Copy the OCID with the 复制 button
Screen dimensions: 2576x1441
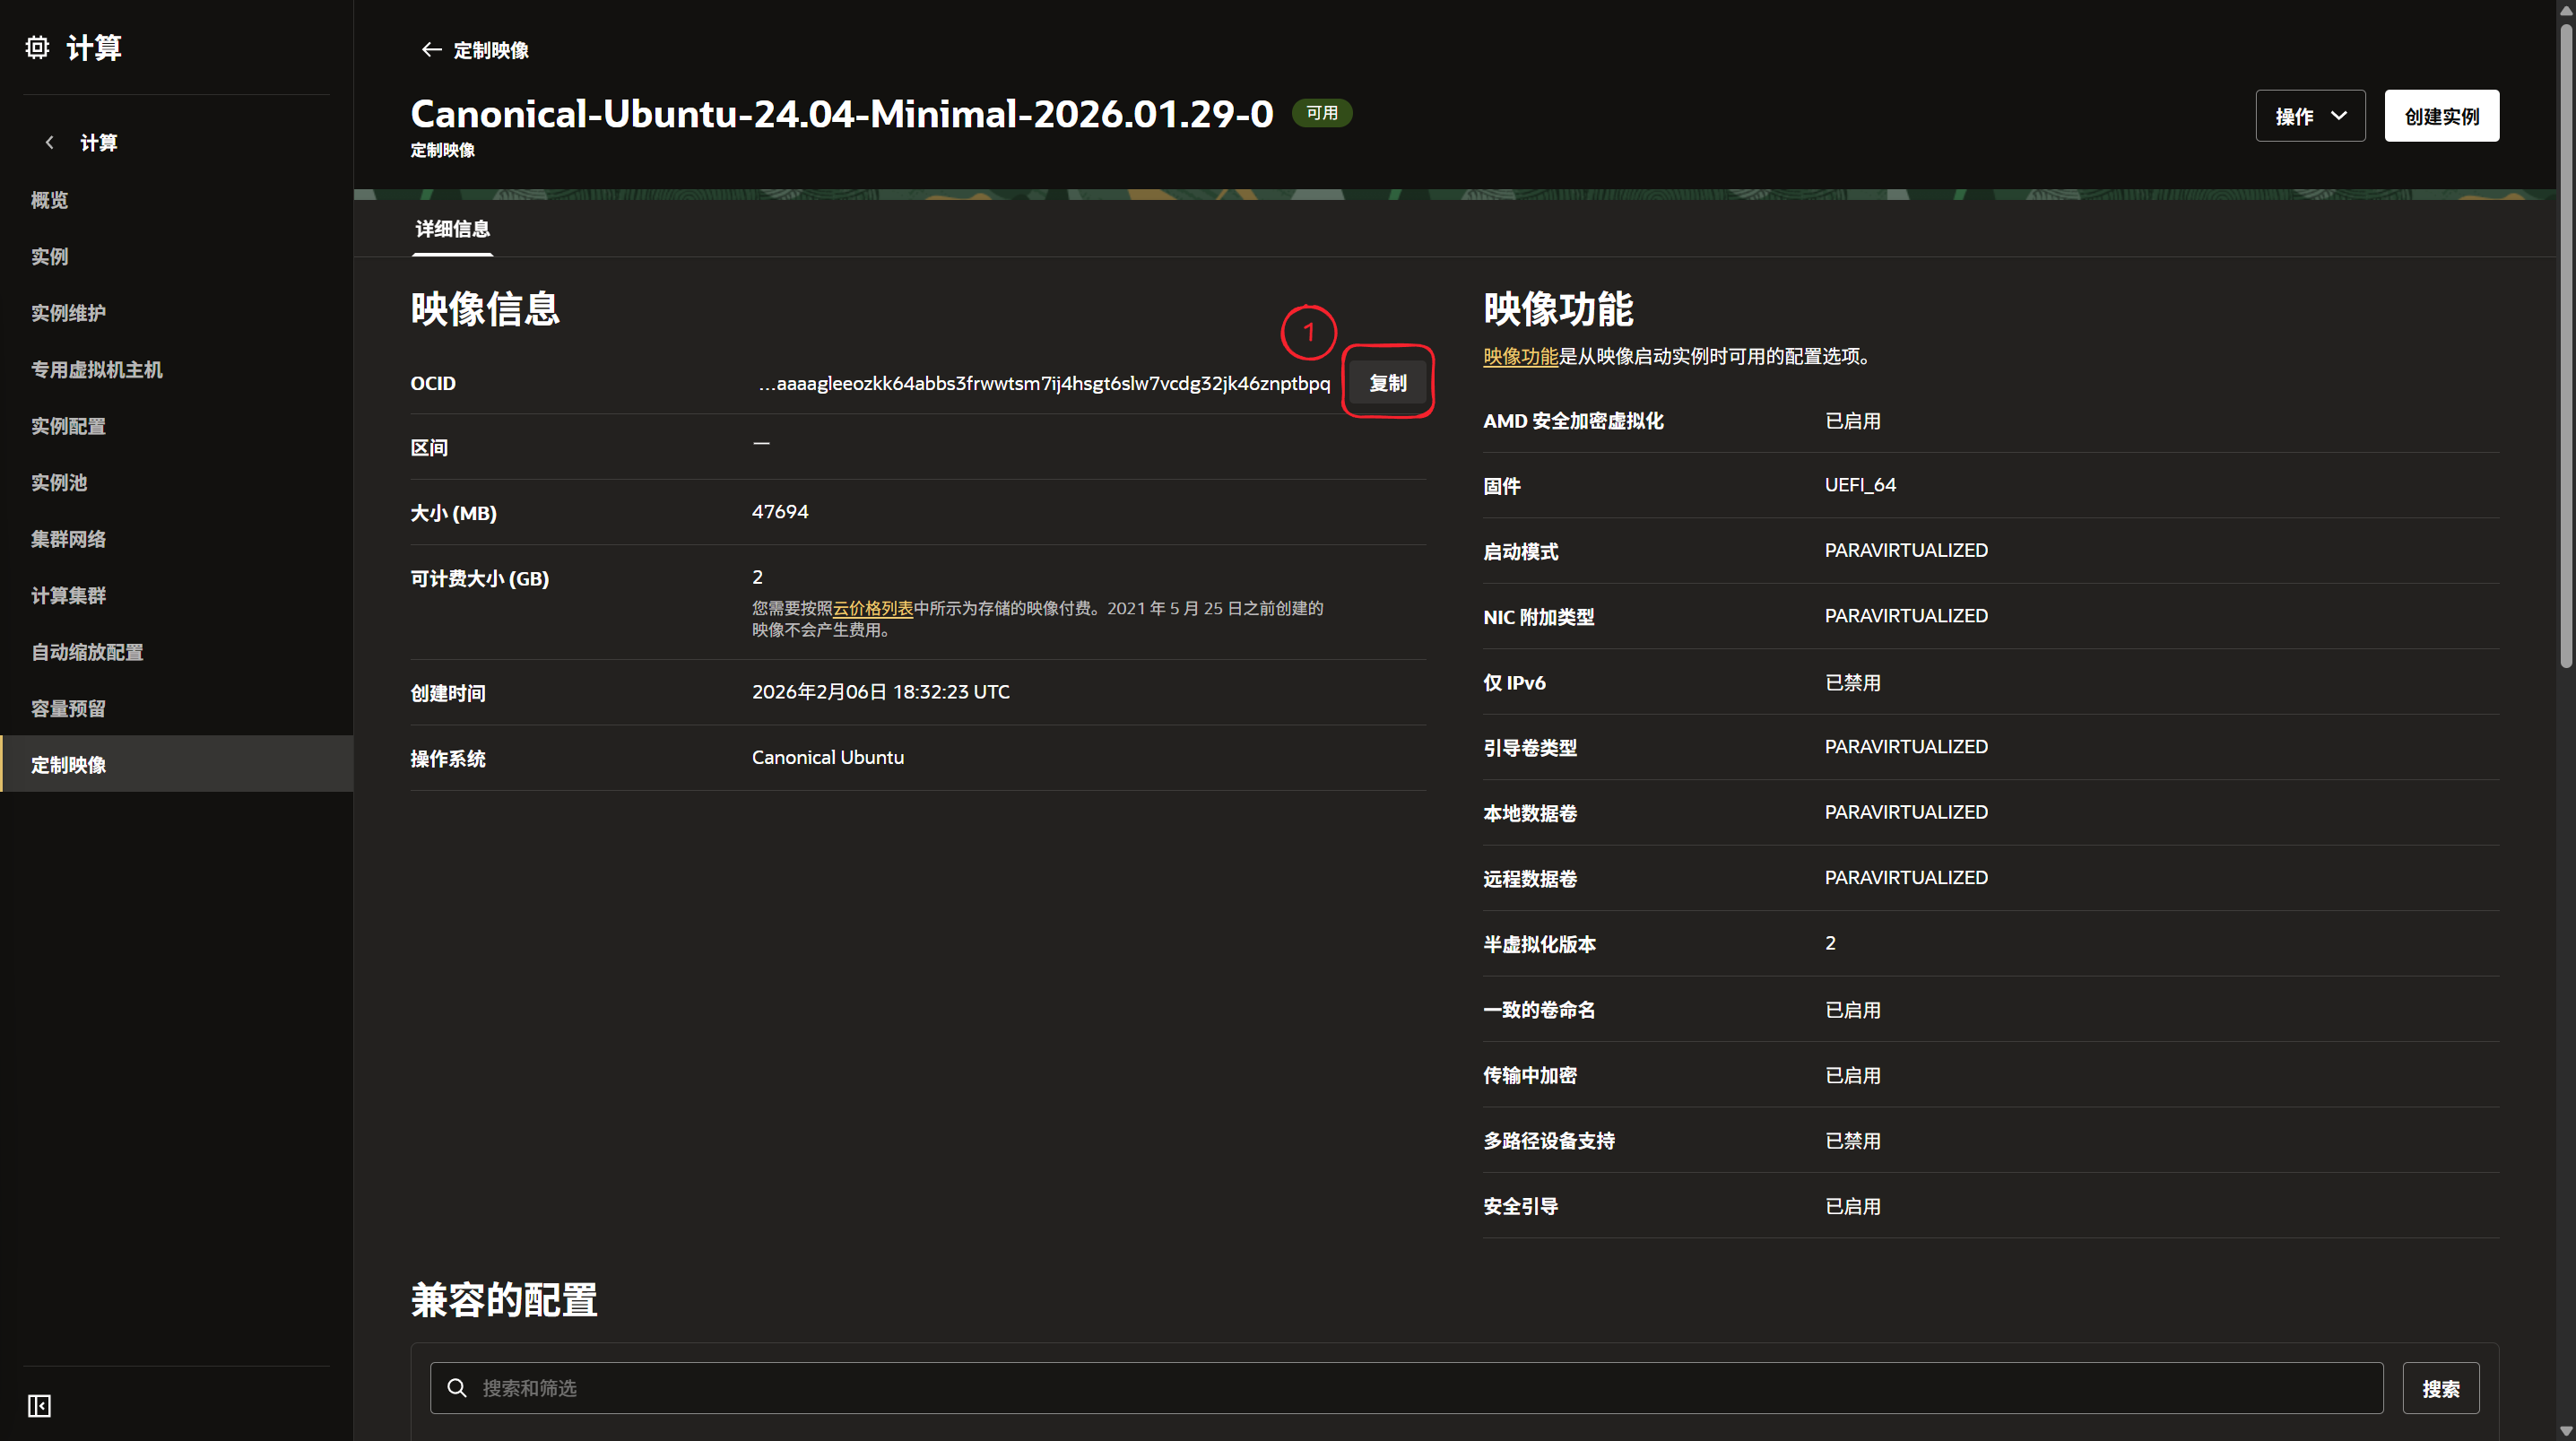click(x=1387, y=383)
